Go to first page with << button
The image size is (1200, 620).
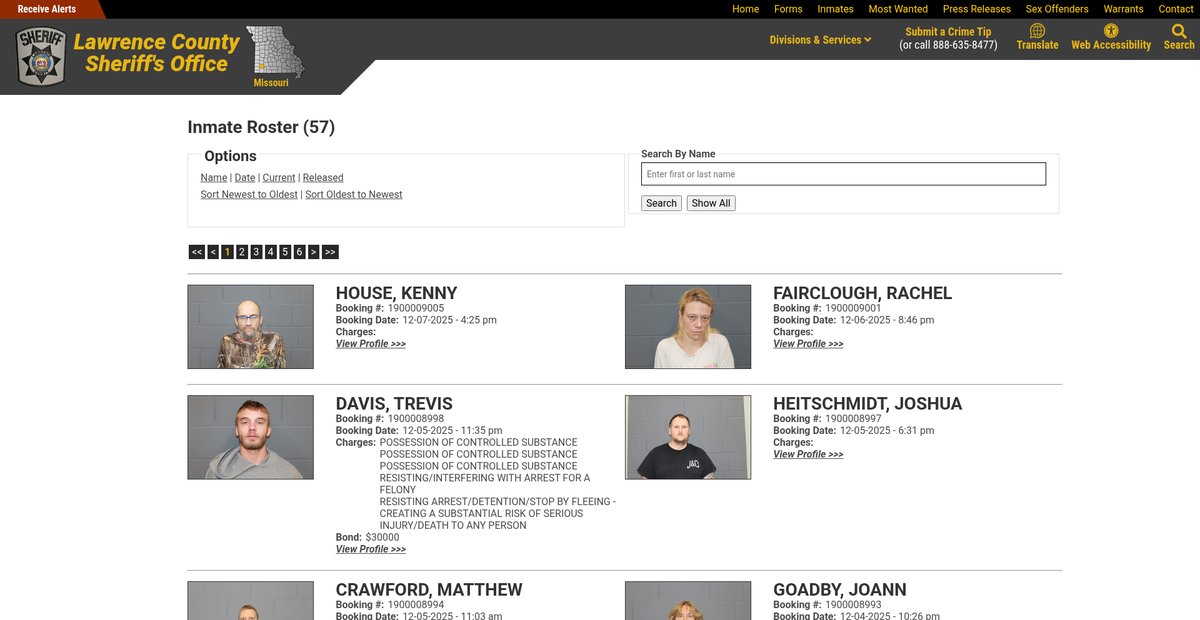197,252
